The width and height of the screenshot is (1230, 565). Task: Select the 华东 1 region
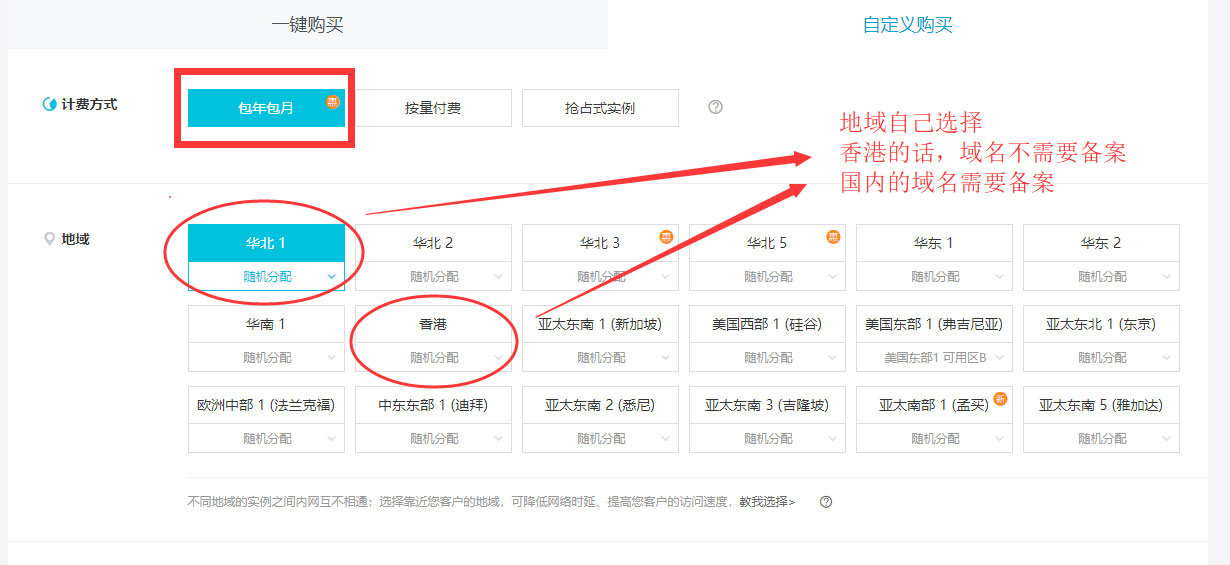pos(934,243)
